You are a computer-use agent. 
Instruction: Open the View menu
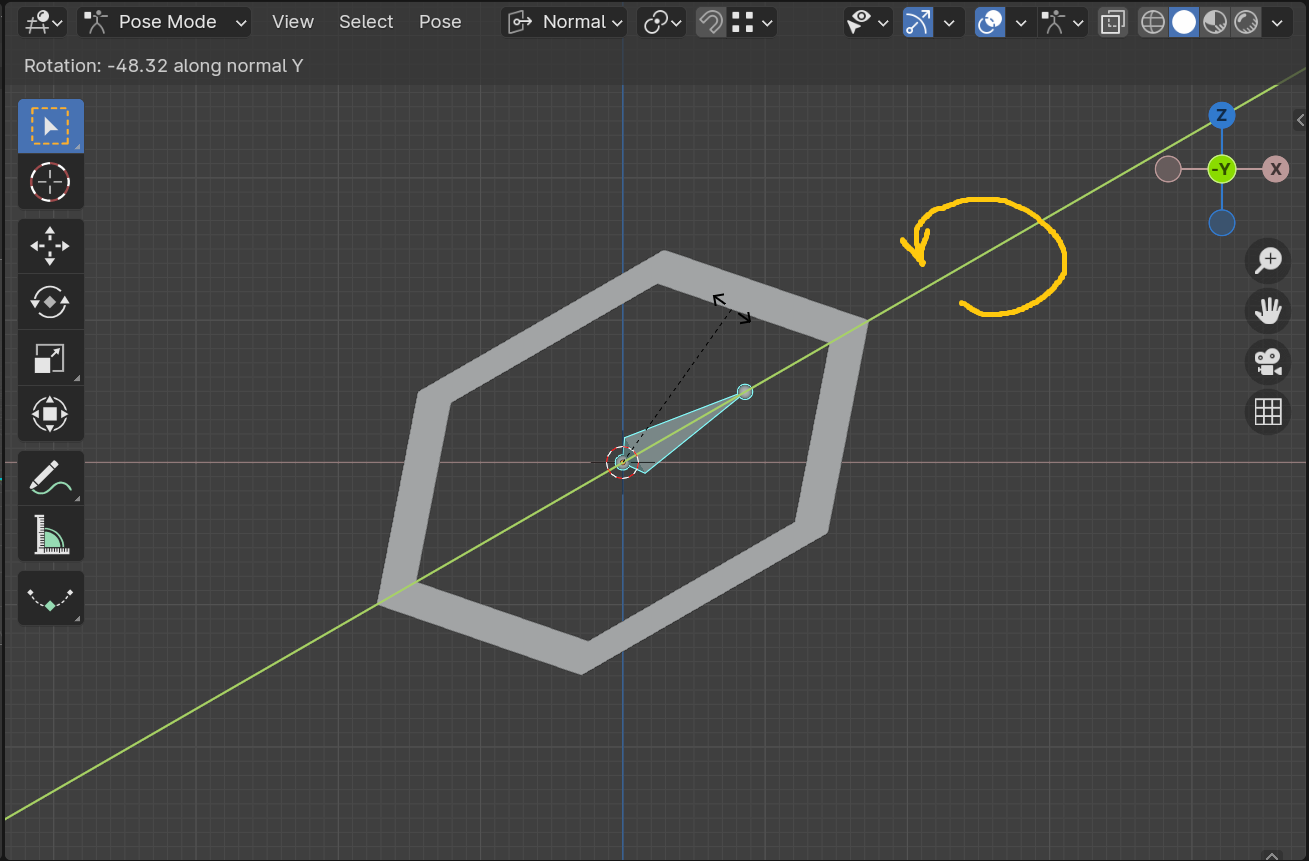pyautogui.click(x=293, y=22)
